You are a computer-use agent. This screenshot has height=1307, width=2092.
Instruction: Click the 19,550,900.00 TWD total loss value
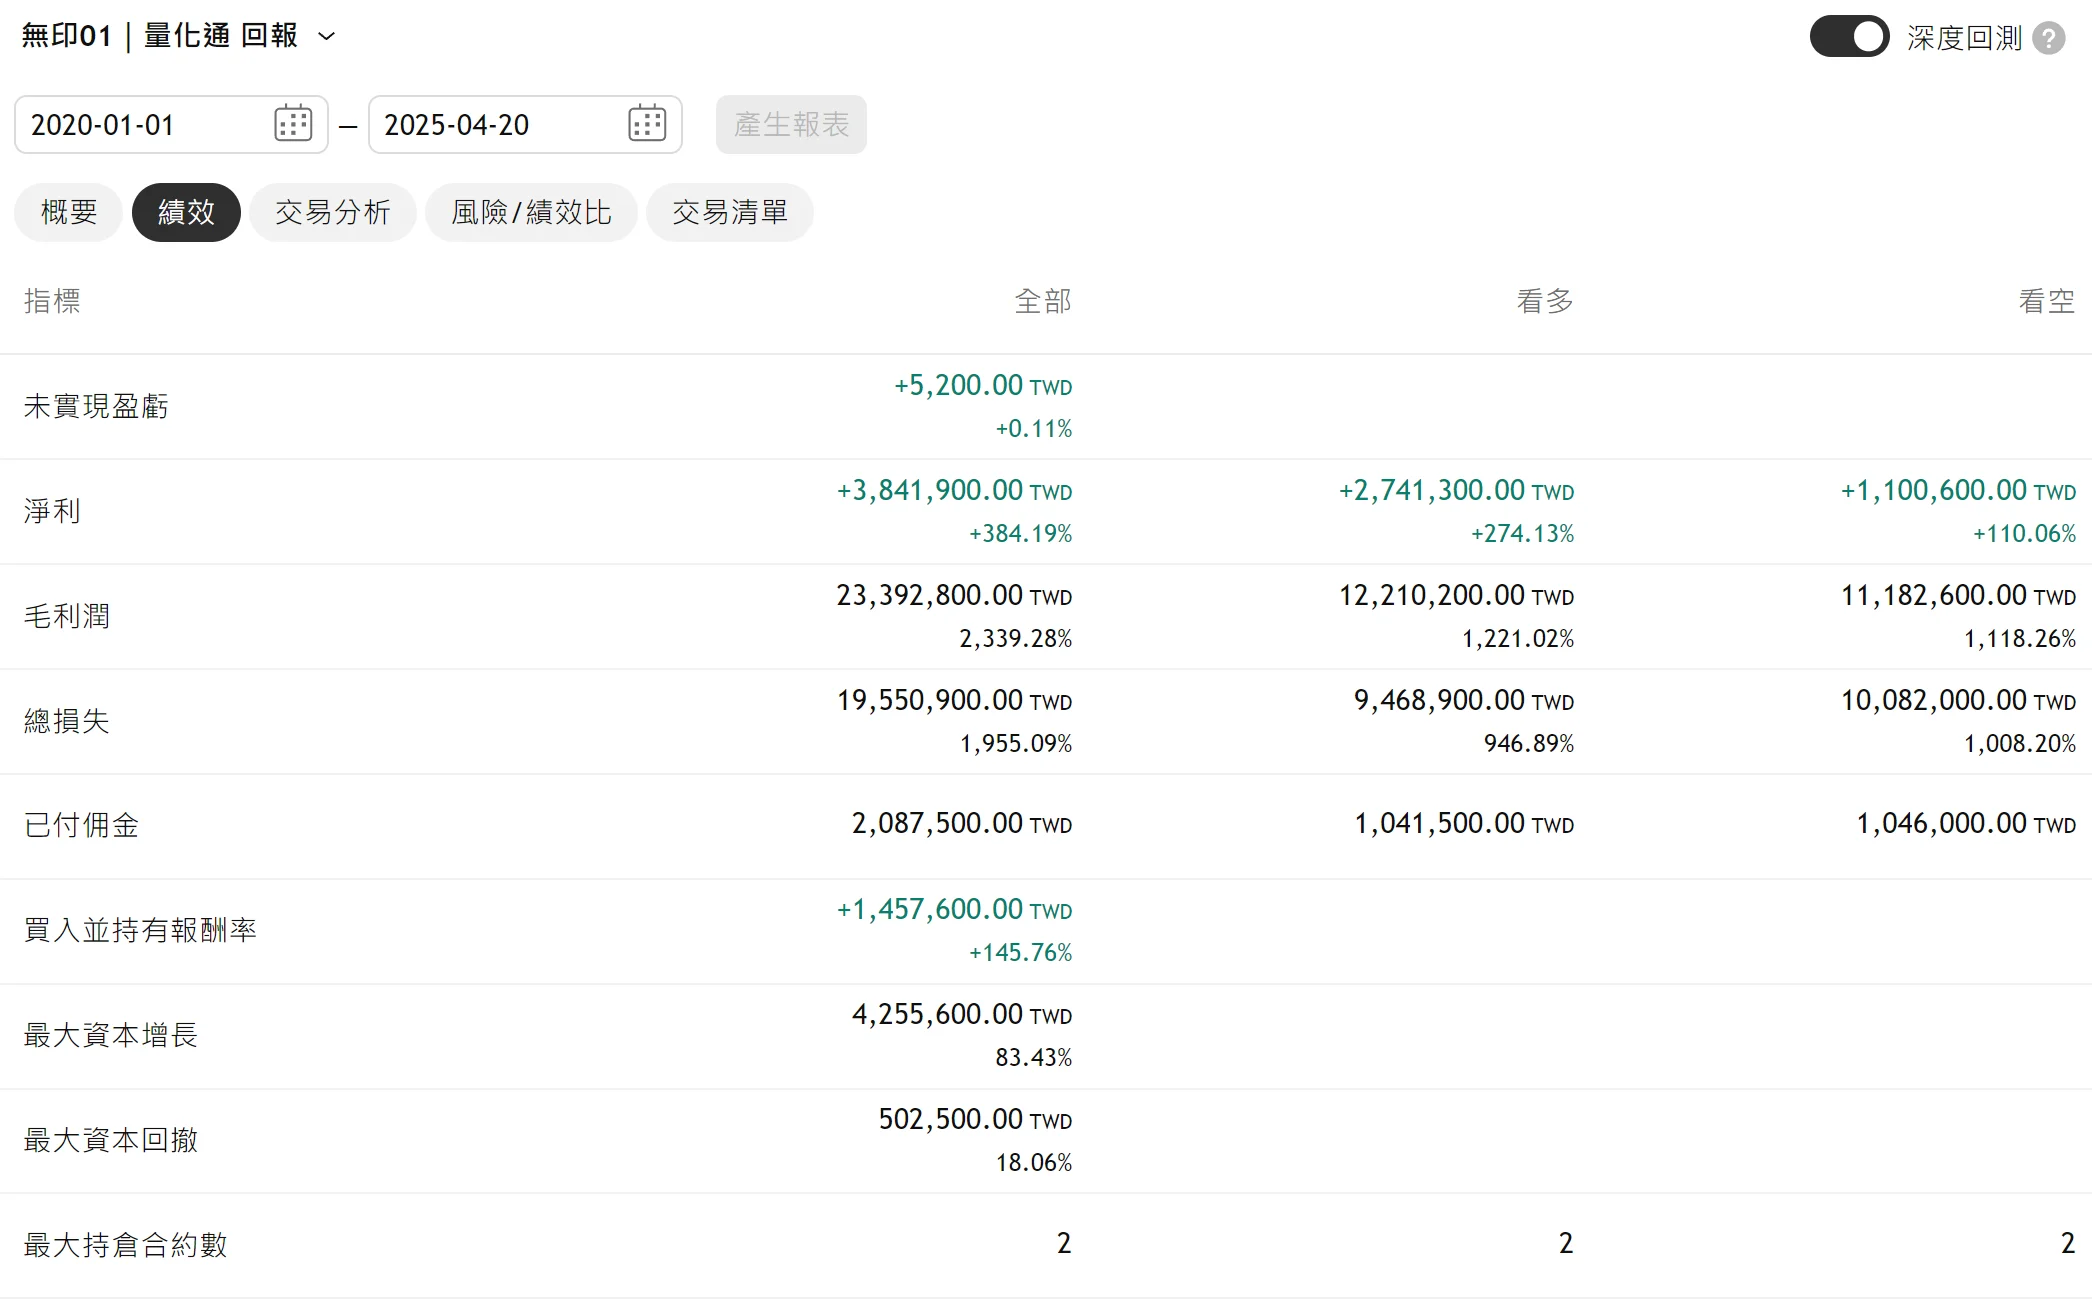click(954, 700)
